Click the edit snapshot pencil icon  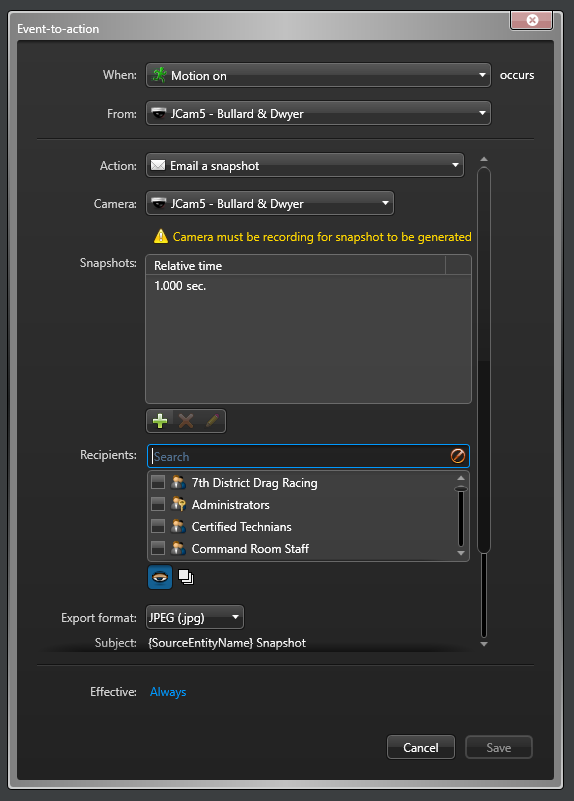pos(212,421)
